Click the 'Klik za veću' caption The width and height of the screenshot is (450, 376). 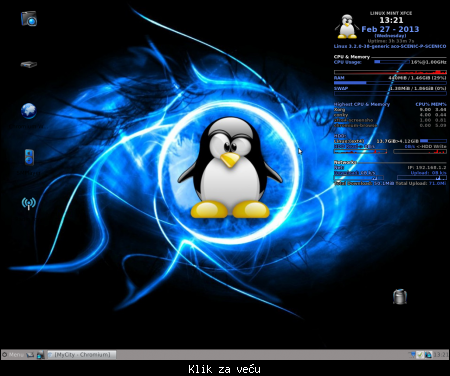click(224, 369)
